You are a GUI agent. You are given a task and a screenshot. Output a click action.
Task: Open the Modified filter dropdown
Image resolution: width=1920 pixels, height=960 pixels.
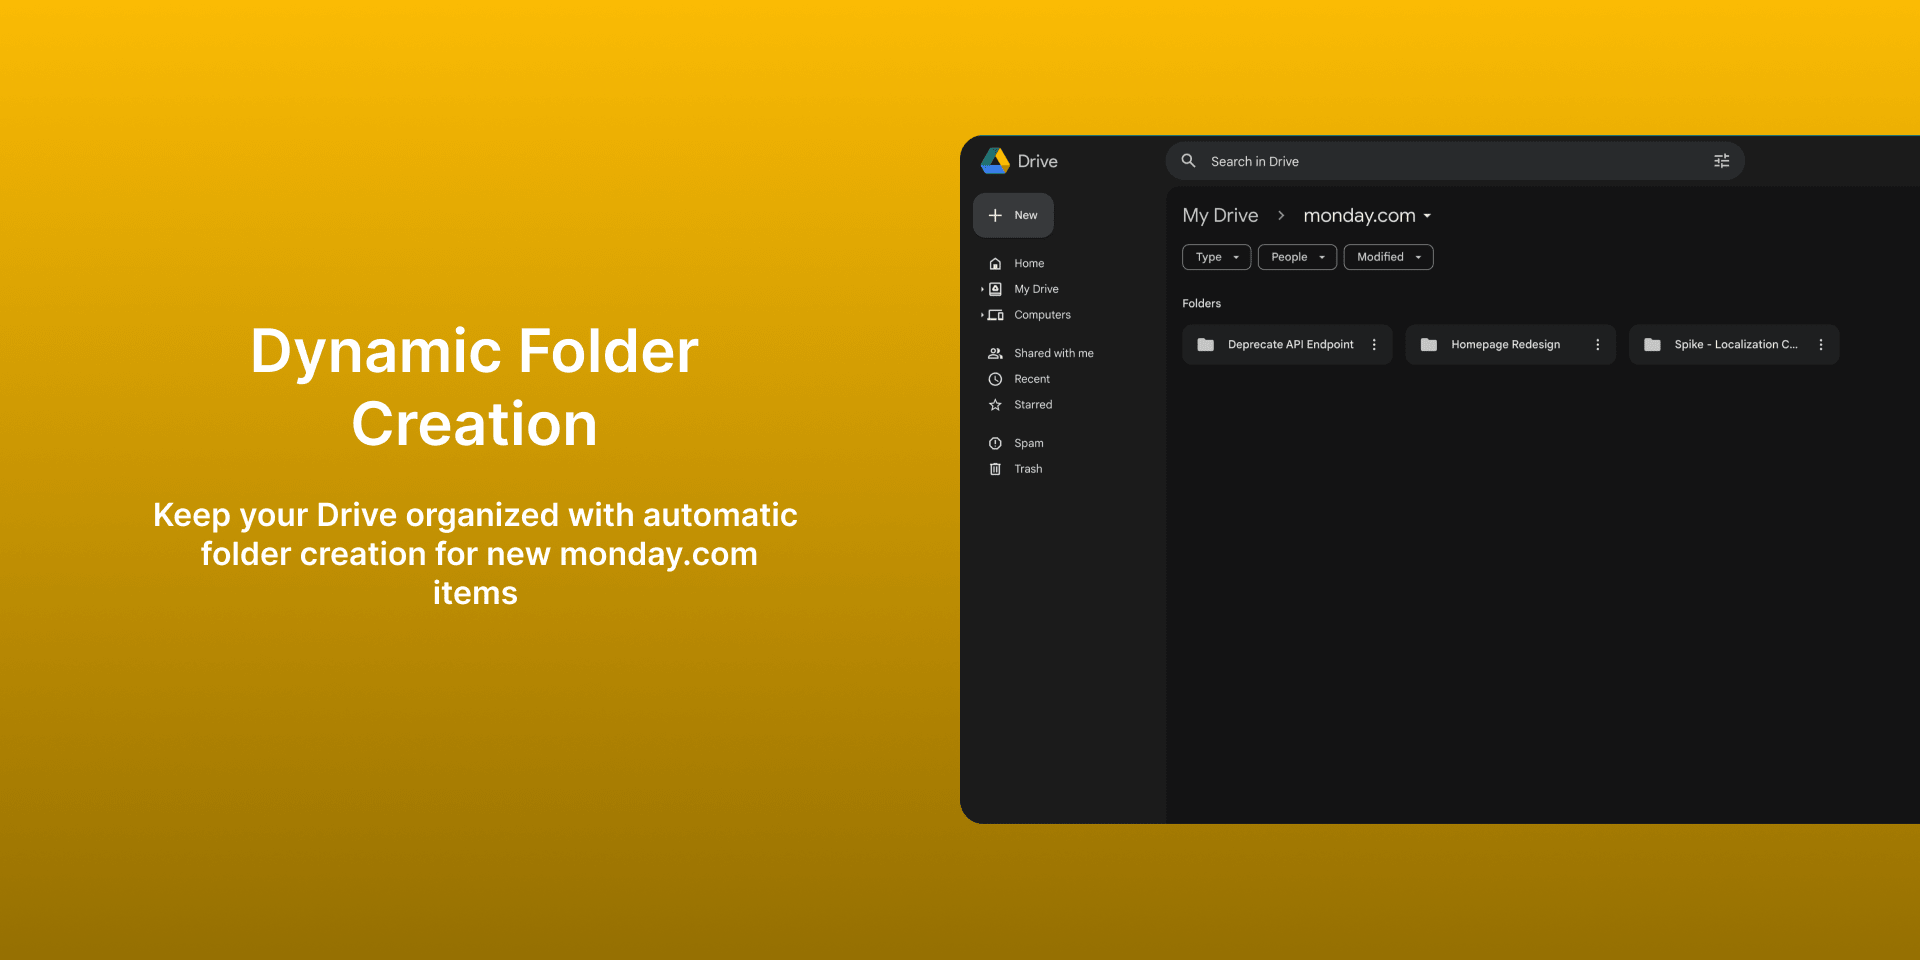point(1388,257)
